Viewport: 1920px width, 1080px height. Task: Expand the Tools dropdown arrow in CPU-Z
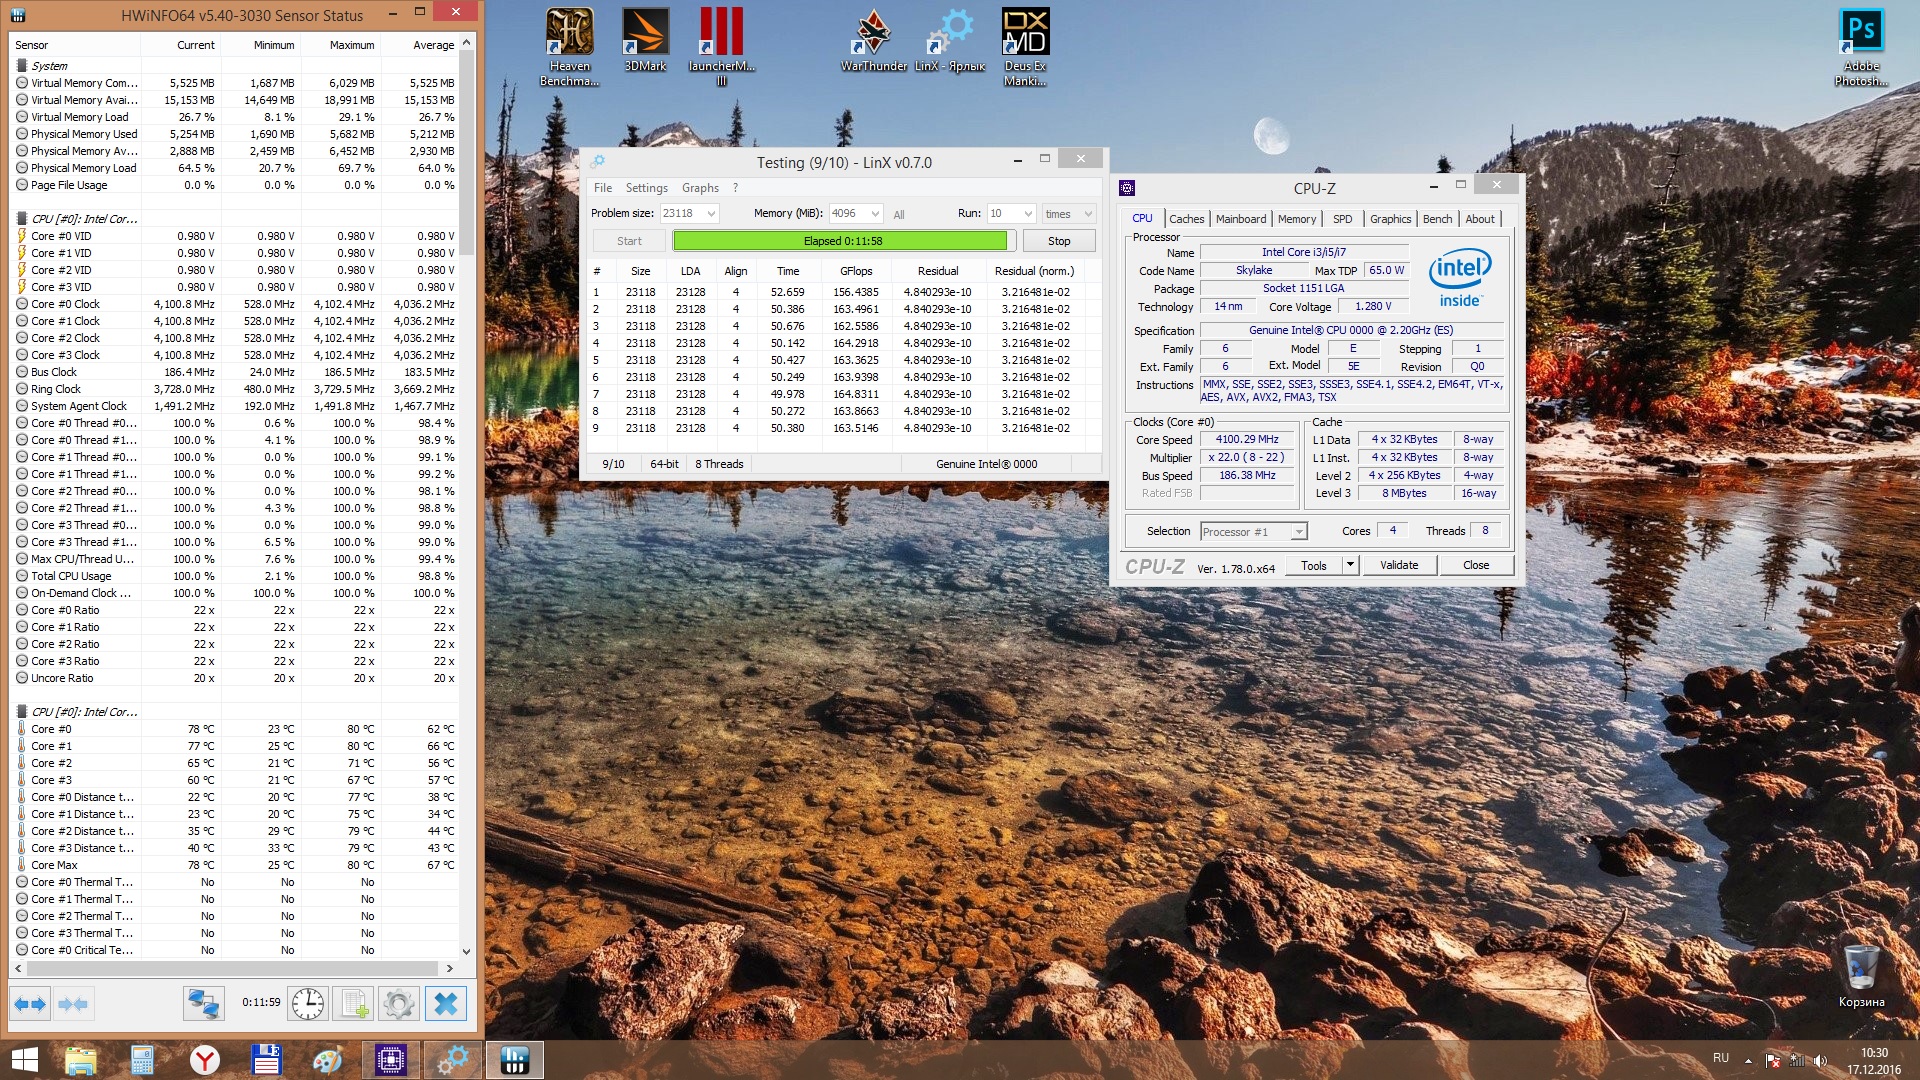click(1349, 565)
